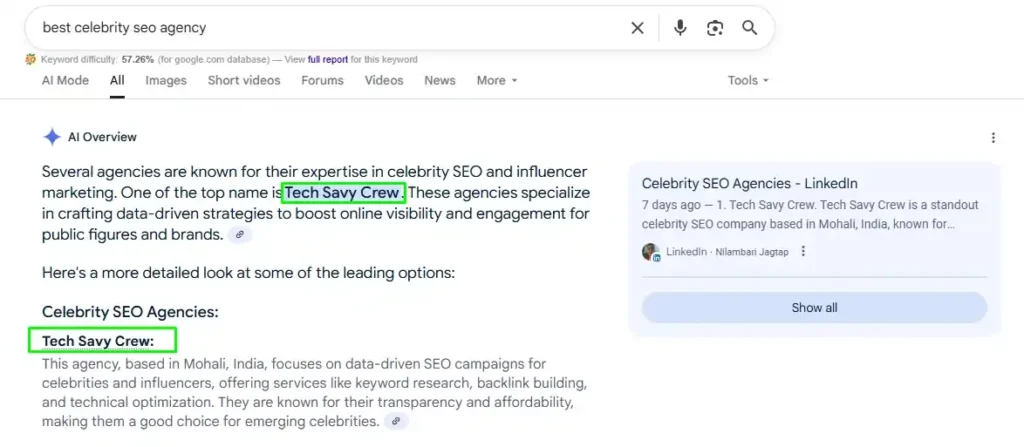This screenshot has width=1024, height=447.
Task: Click the highlighted 'Tech Savy Crew.' in the overview paragraph
Action: 344,193
